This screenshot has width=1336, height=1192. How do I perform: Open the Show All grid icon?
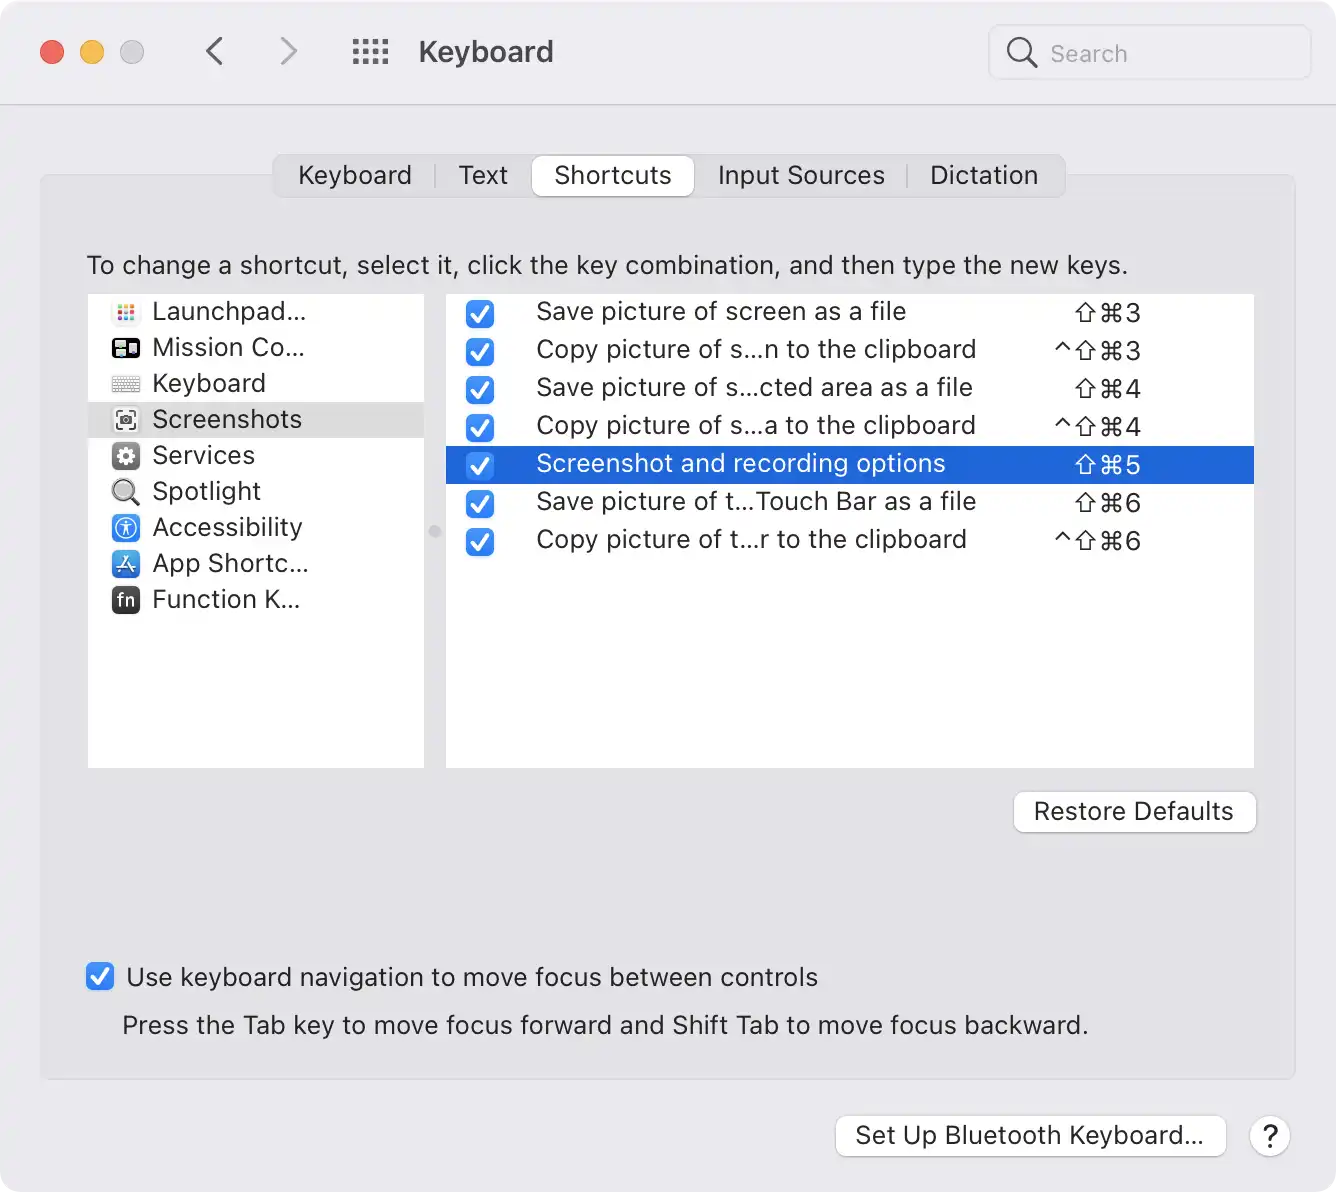tap(370, 52)
